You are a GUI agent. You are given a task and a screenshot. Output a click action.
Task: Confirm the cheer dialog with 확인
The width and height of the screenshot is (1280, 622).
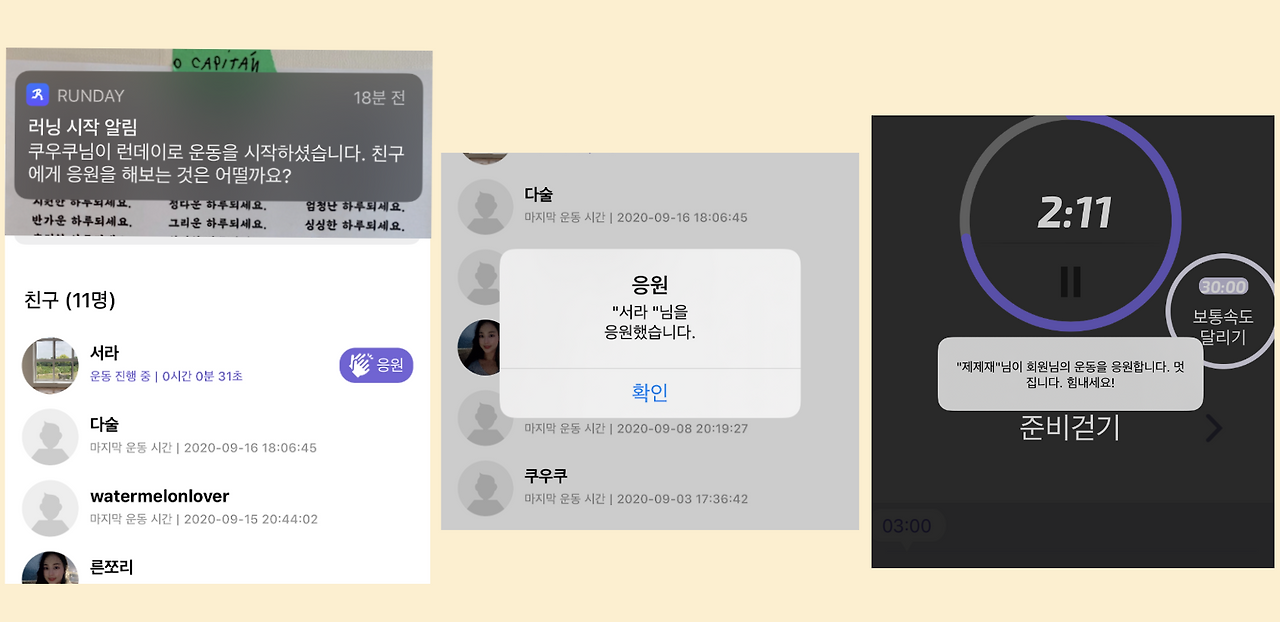pos(650,392)
